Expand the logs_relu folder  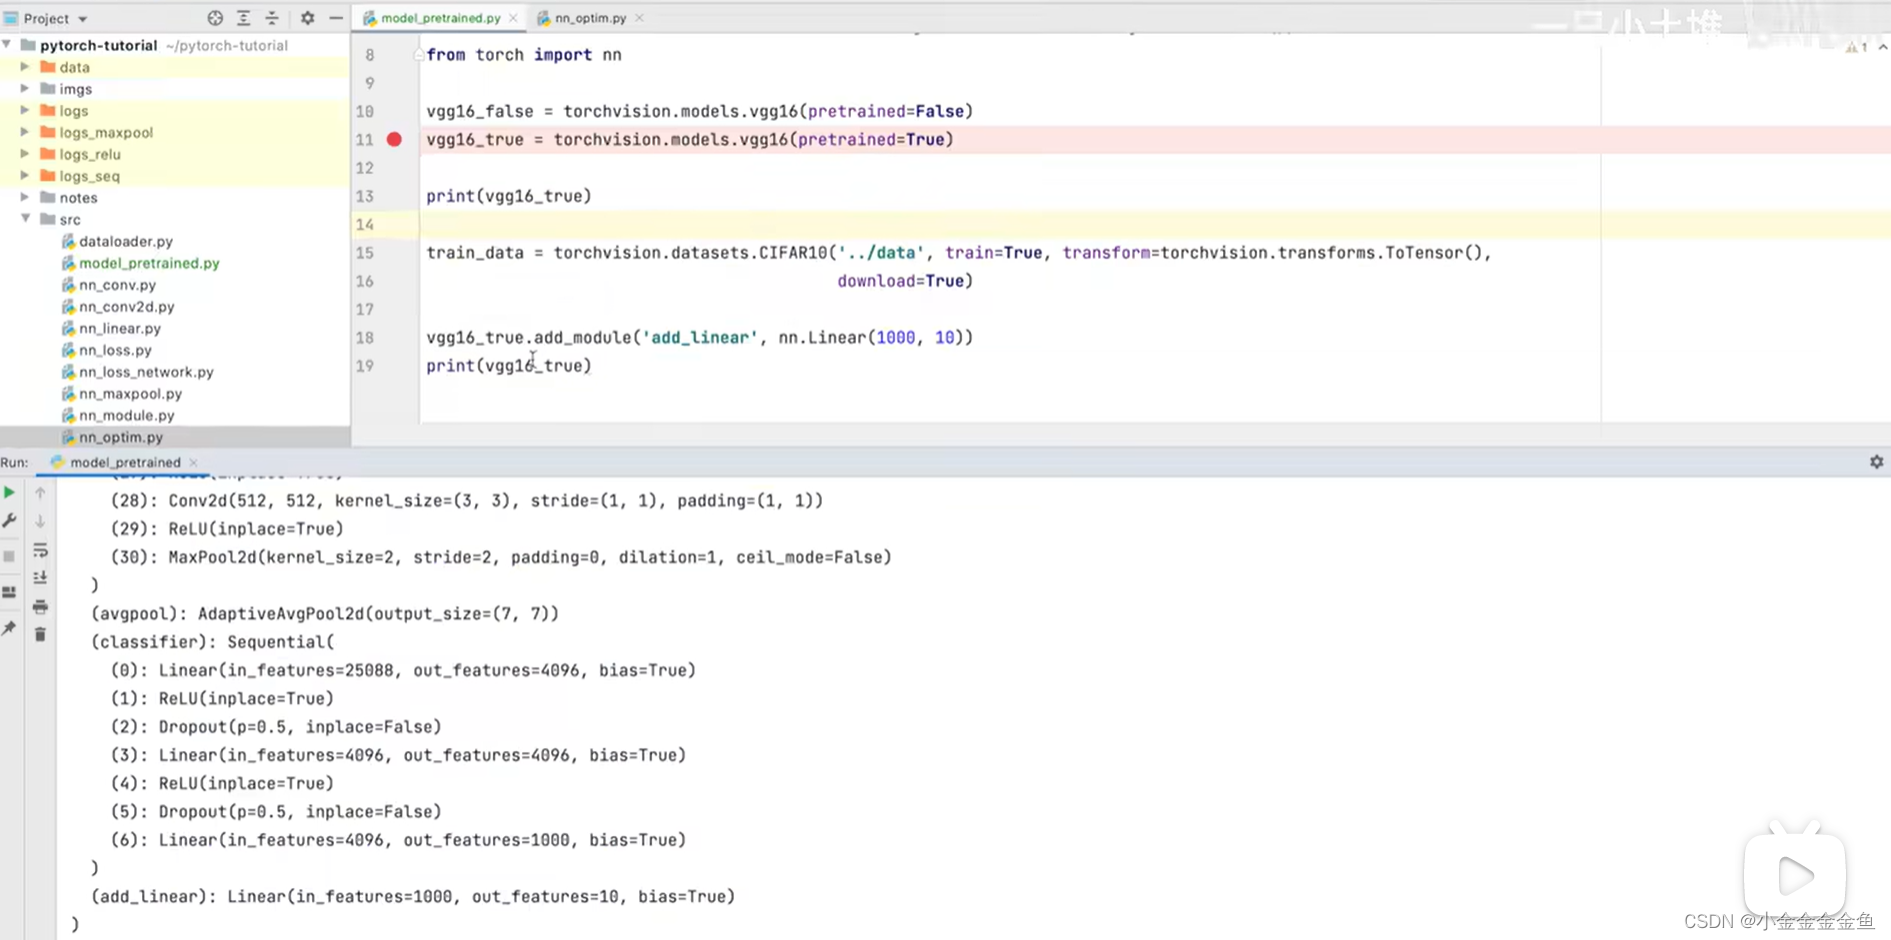point(25,154)
